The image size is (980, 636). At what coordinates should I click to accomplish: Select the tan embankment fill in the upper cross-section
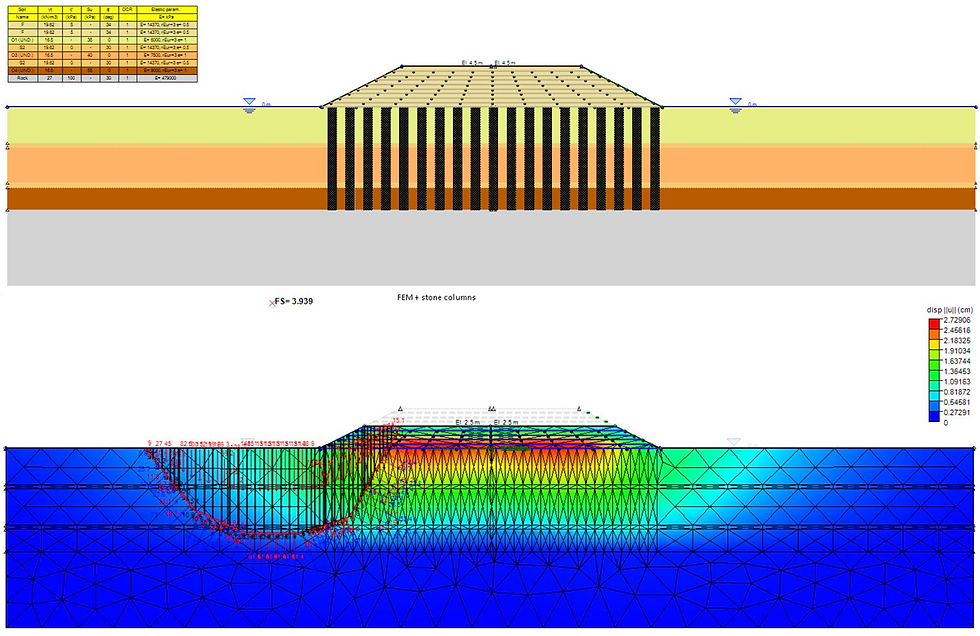(x=491, y=86)
